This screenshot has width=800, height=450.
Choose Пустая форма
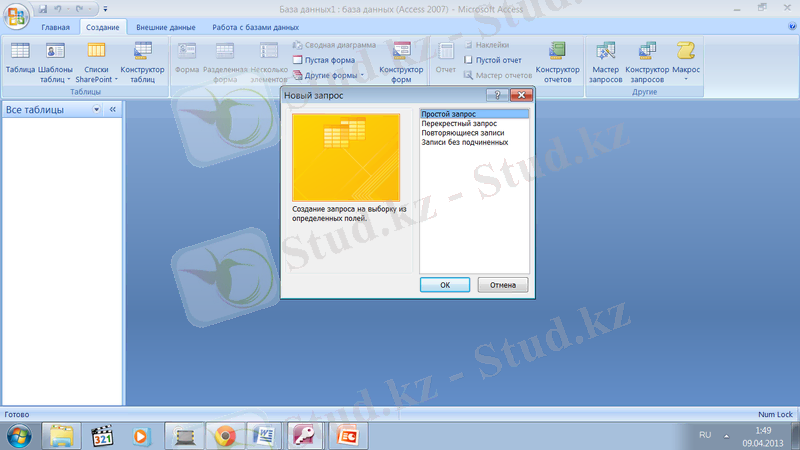[324, 60]
